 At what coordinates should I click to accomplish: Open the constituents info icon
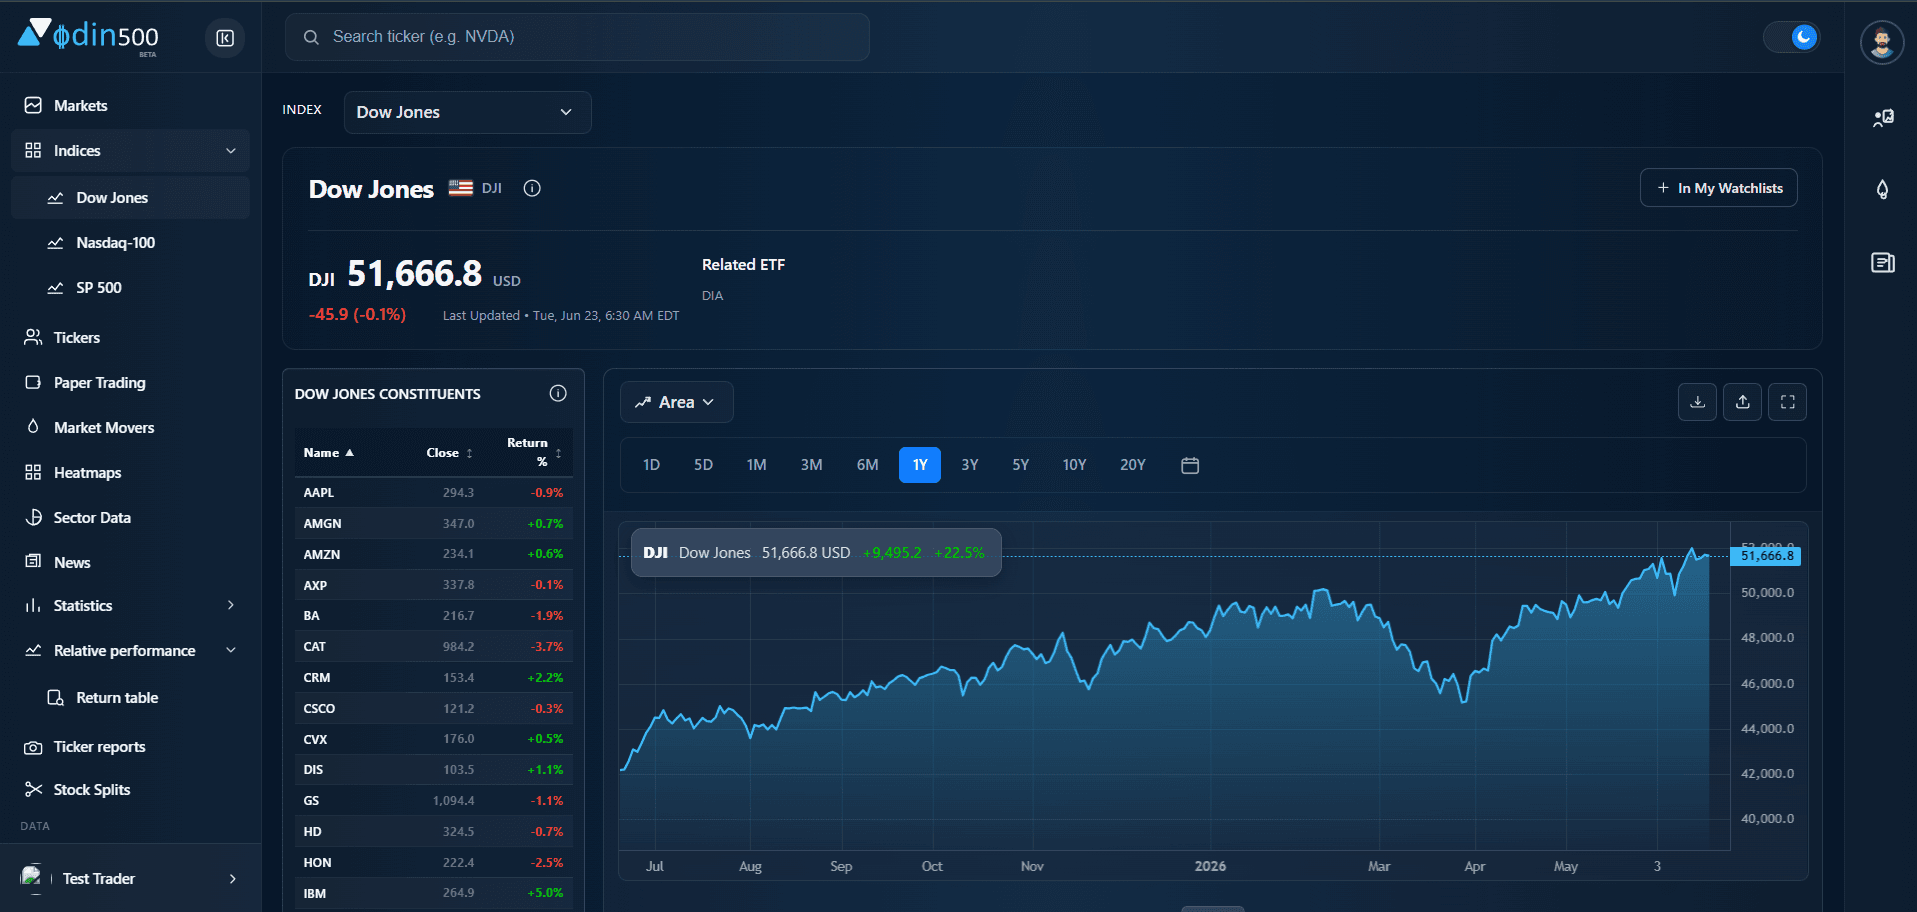(558, 393)
